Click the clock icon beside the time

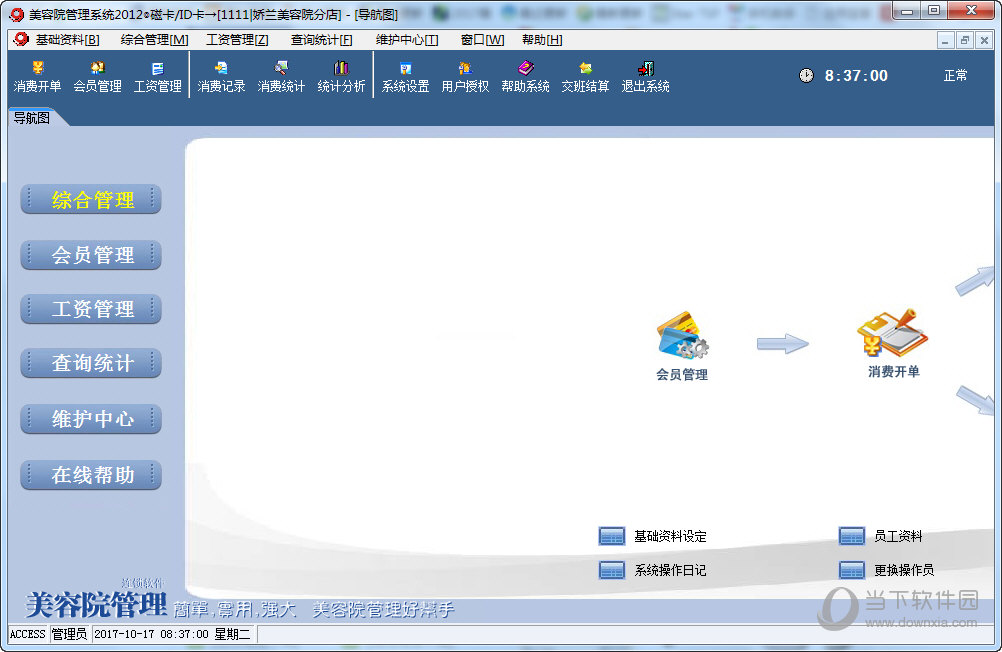point(806,75)
